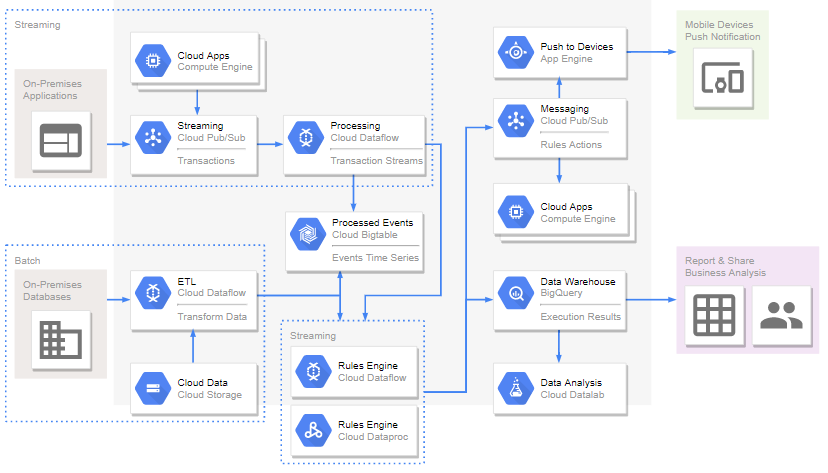Click the spreadsheet grid icon under Report & Share
This screenshot has width=828, height=473.
pos(714,316)
